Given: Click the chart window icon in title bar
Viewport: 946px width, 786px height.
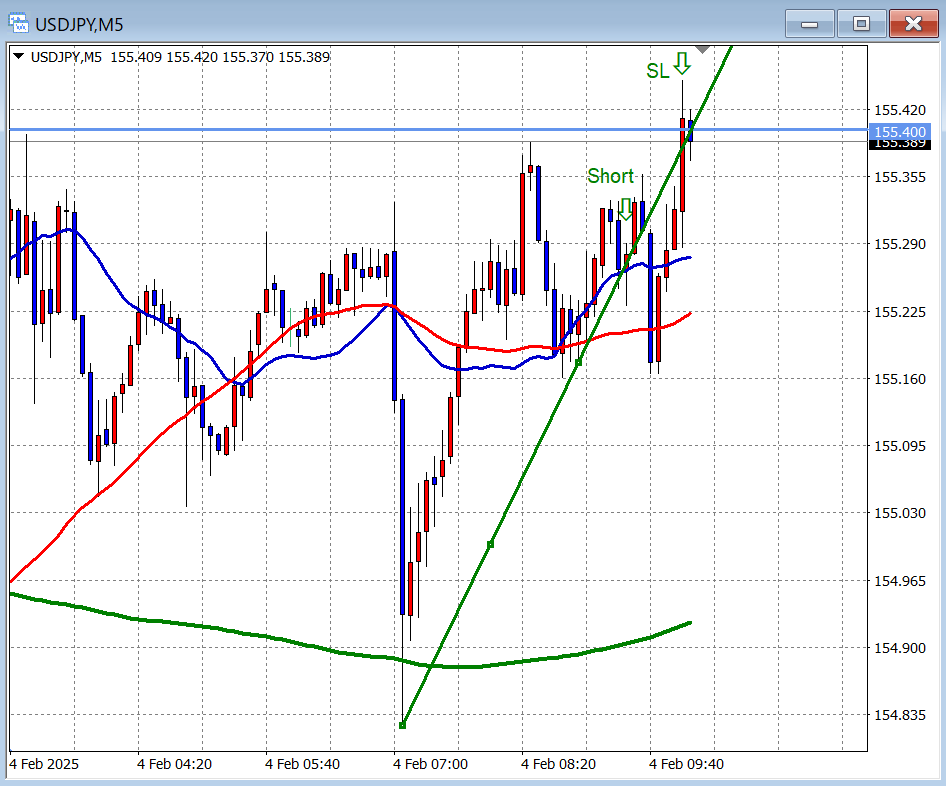Looking at the screenshot, I should (x=19, y=23).
